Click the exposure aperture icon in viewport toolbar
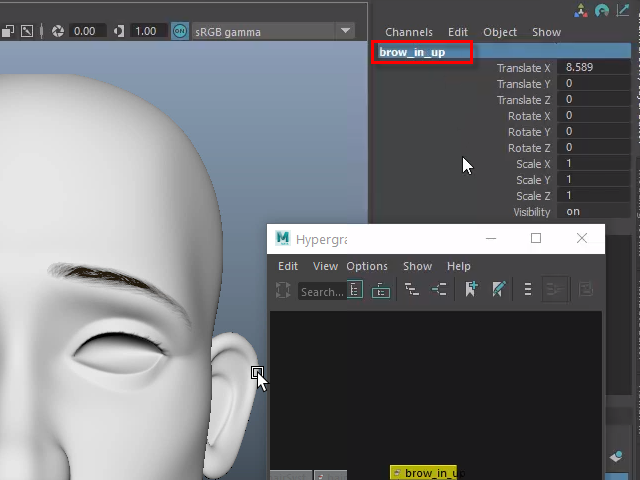The image size is (640, 480). click(x=58, y=31)
